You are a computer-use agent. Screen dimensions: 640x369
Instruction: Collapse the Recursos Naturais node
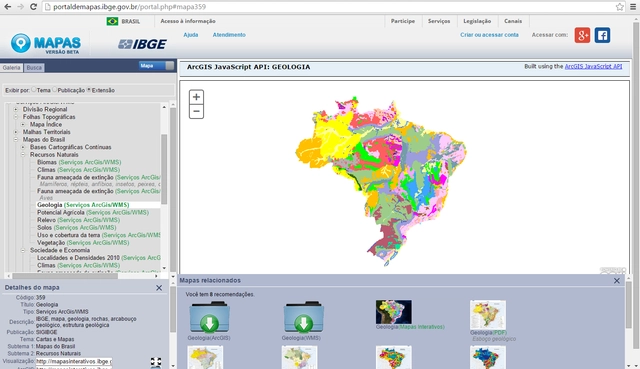(x=23, y=154)
